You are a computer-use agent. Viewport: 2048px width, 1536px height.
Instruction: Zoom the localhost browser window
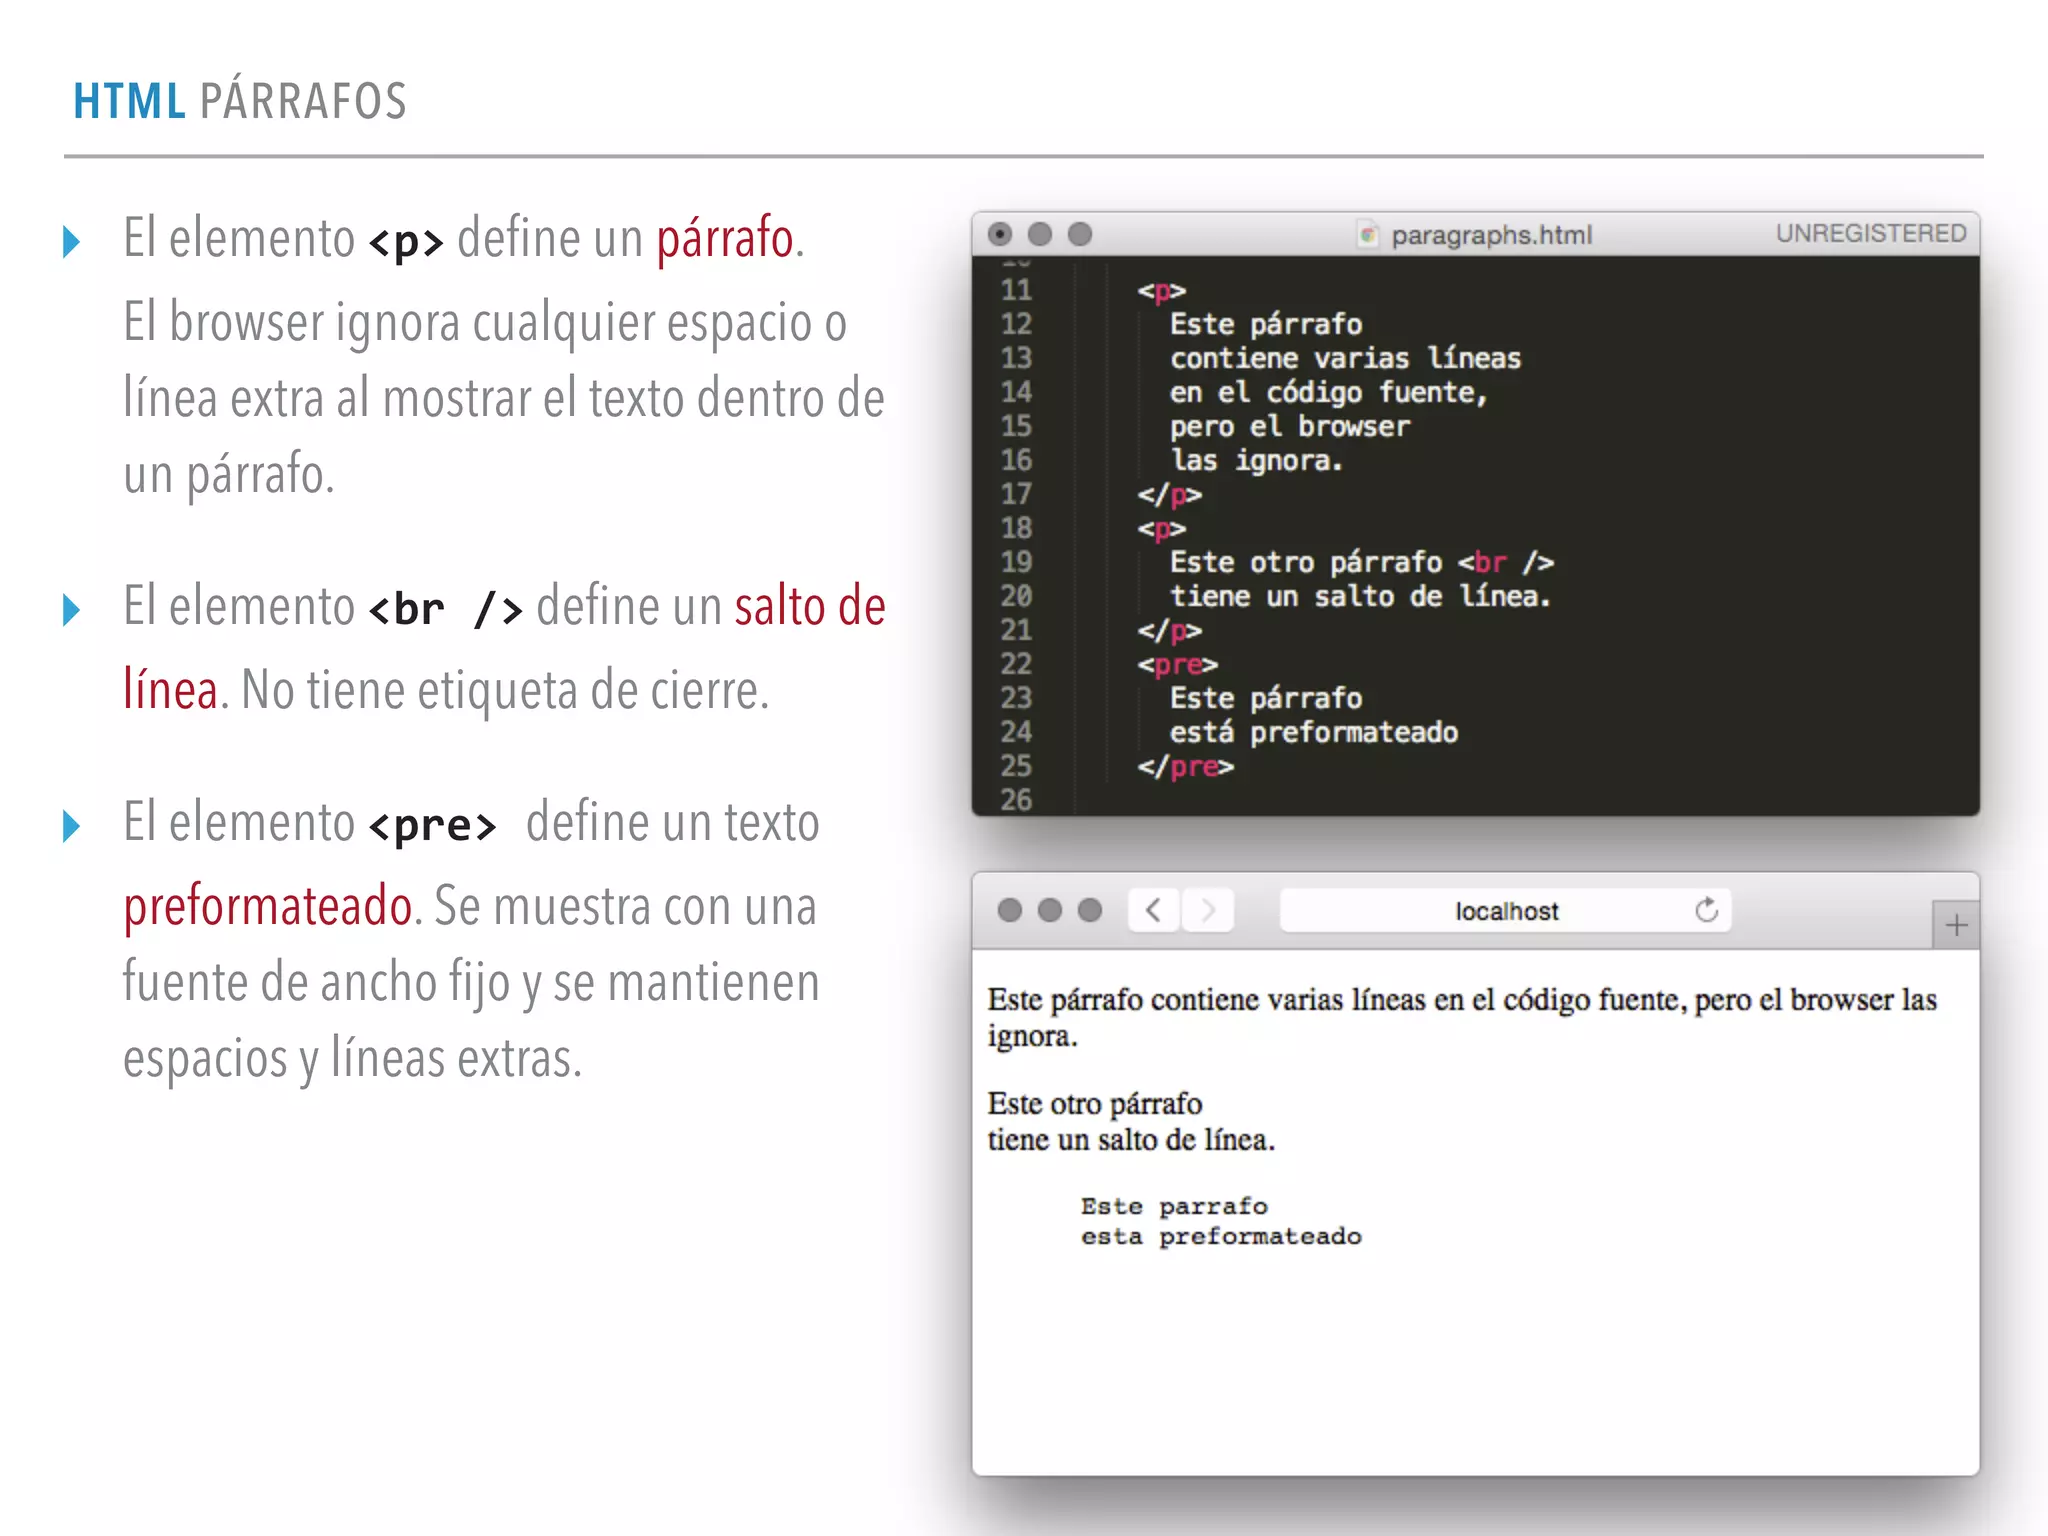pyautogui.click(x=1090, y=910)
